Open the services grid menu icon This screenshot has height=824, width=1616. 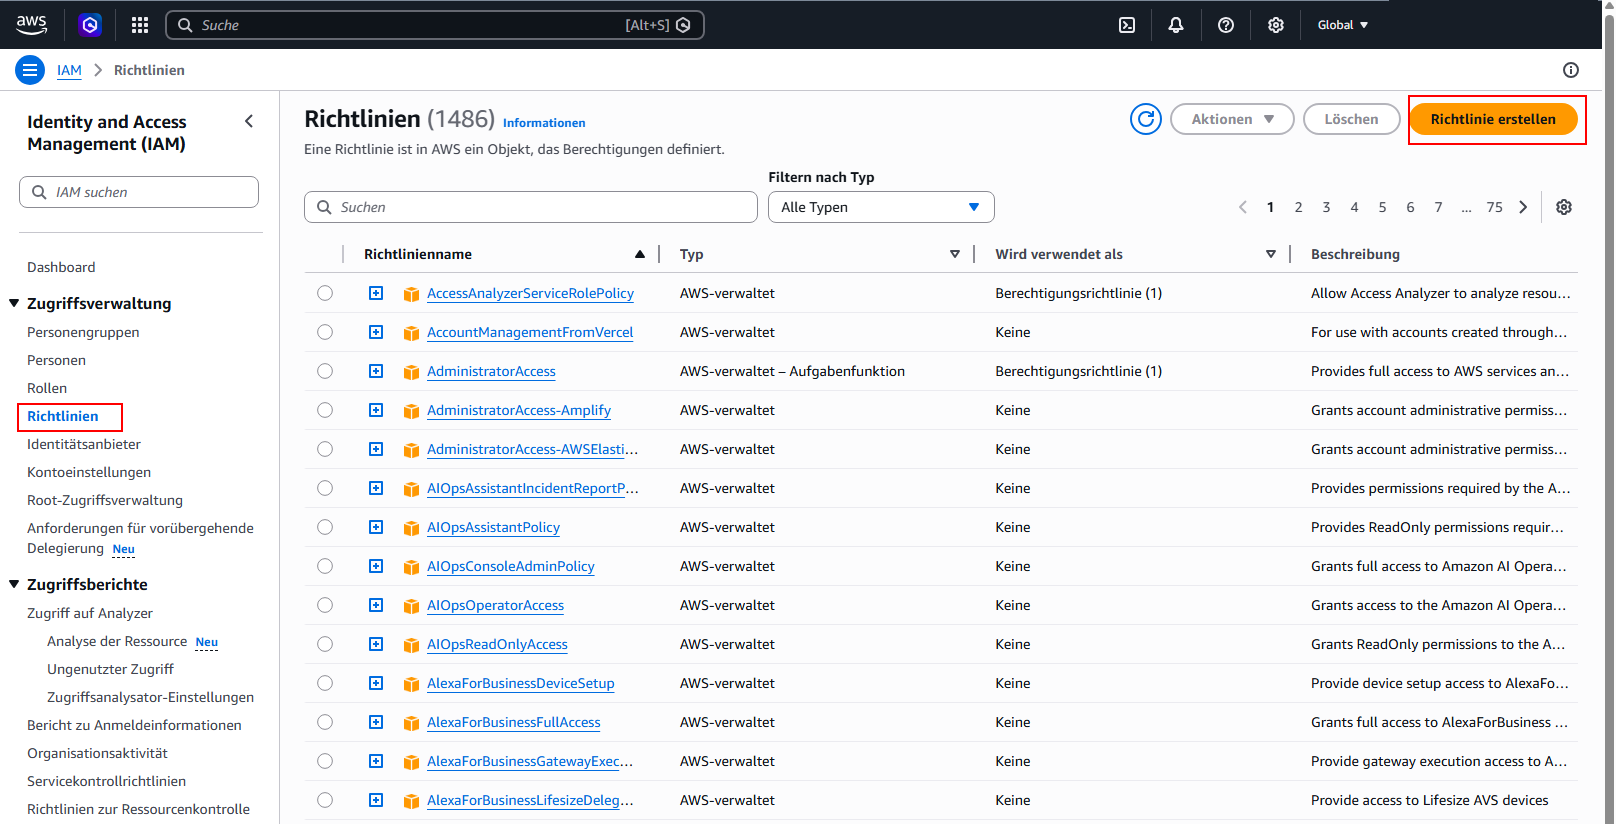140,25
